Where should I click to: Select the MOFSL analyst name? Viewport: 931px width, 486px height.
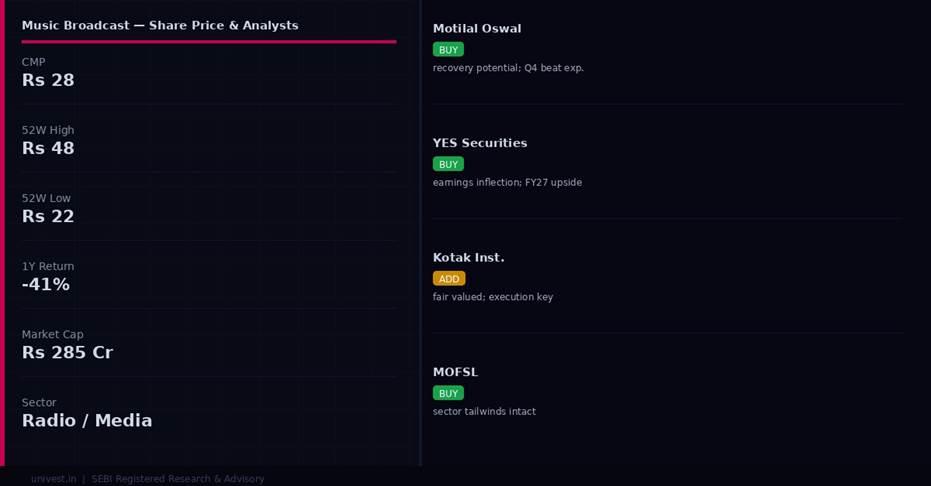pos(455,372)
